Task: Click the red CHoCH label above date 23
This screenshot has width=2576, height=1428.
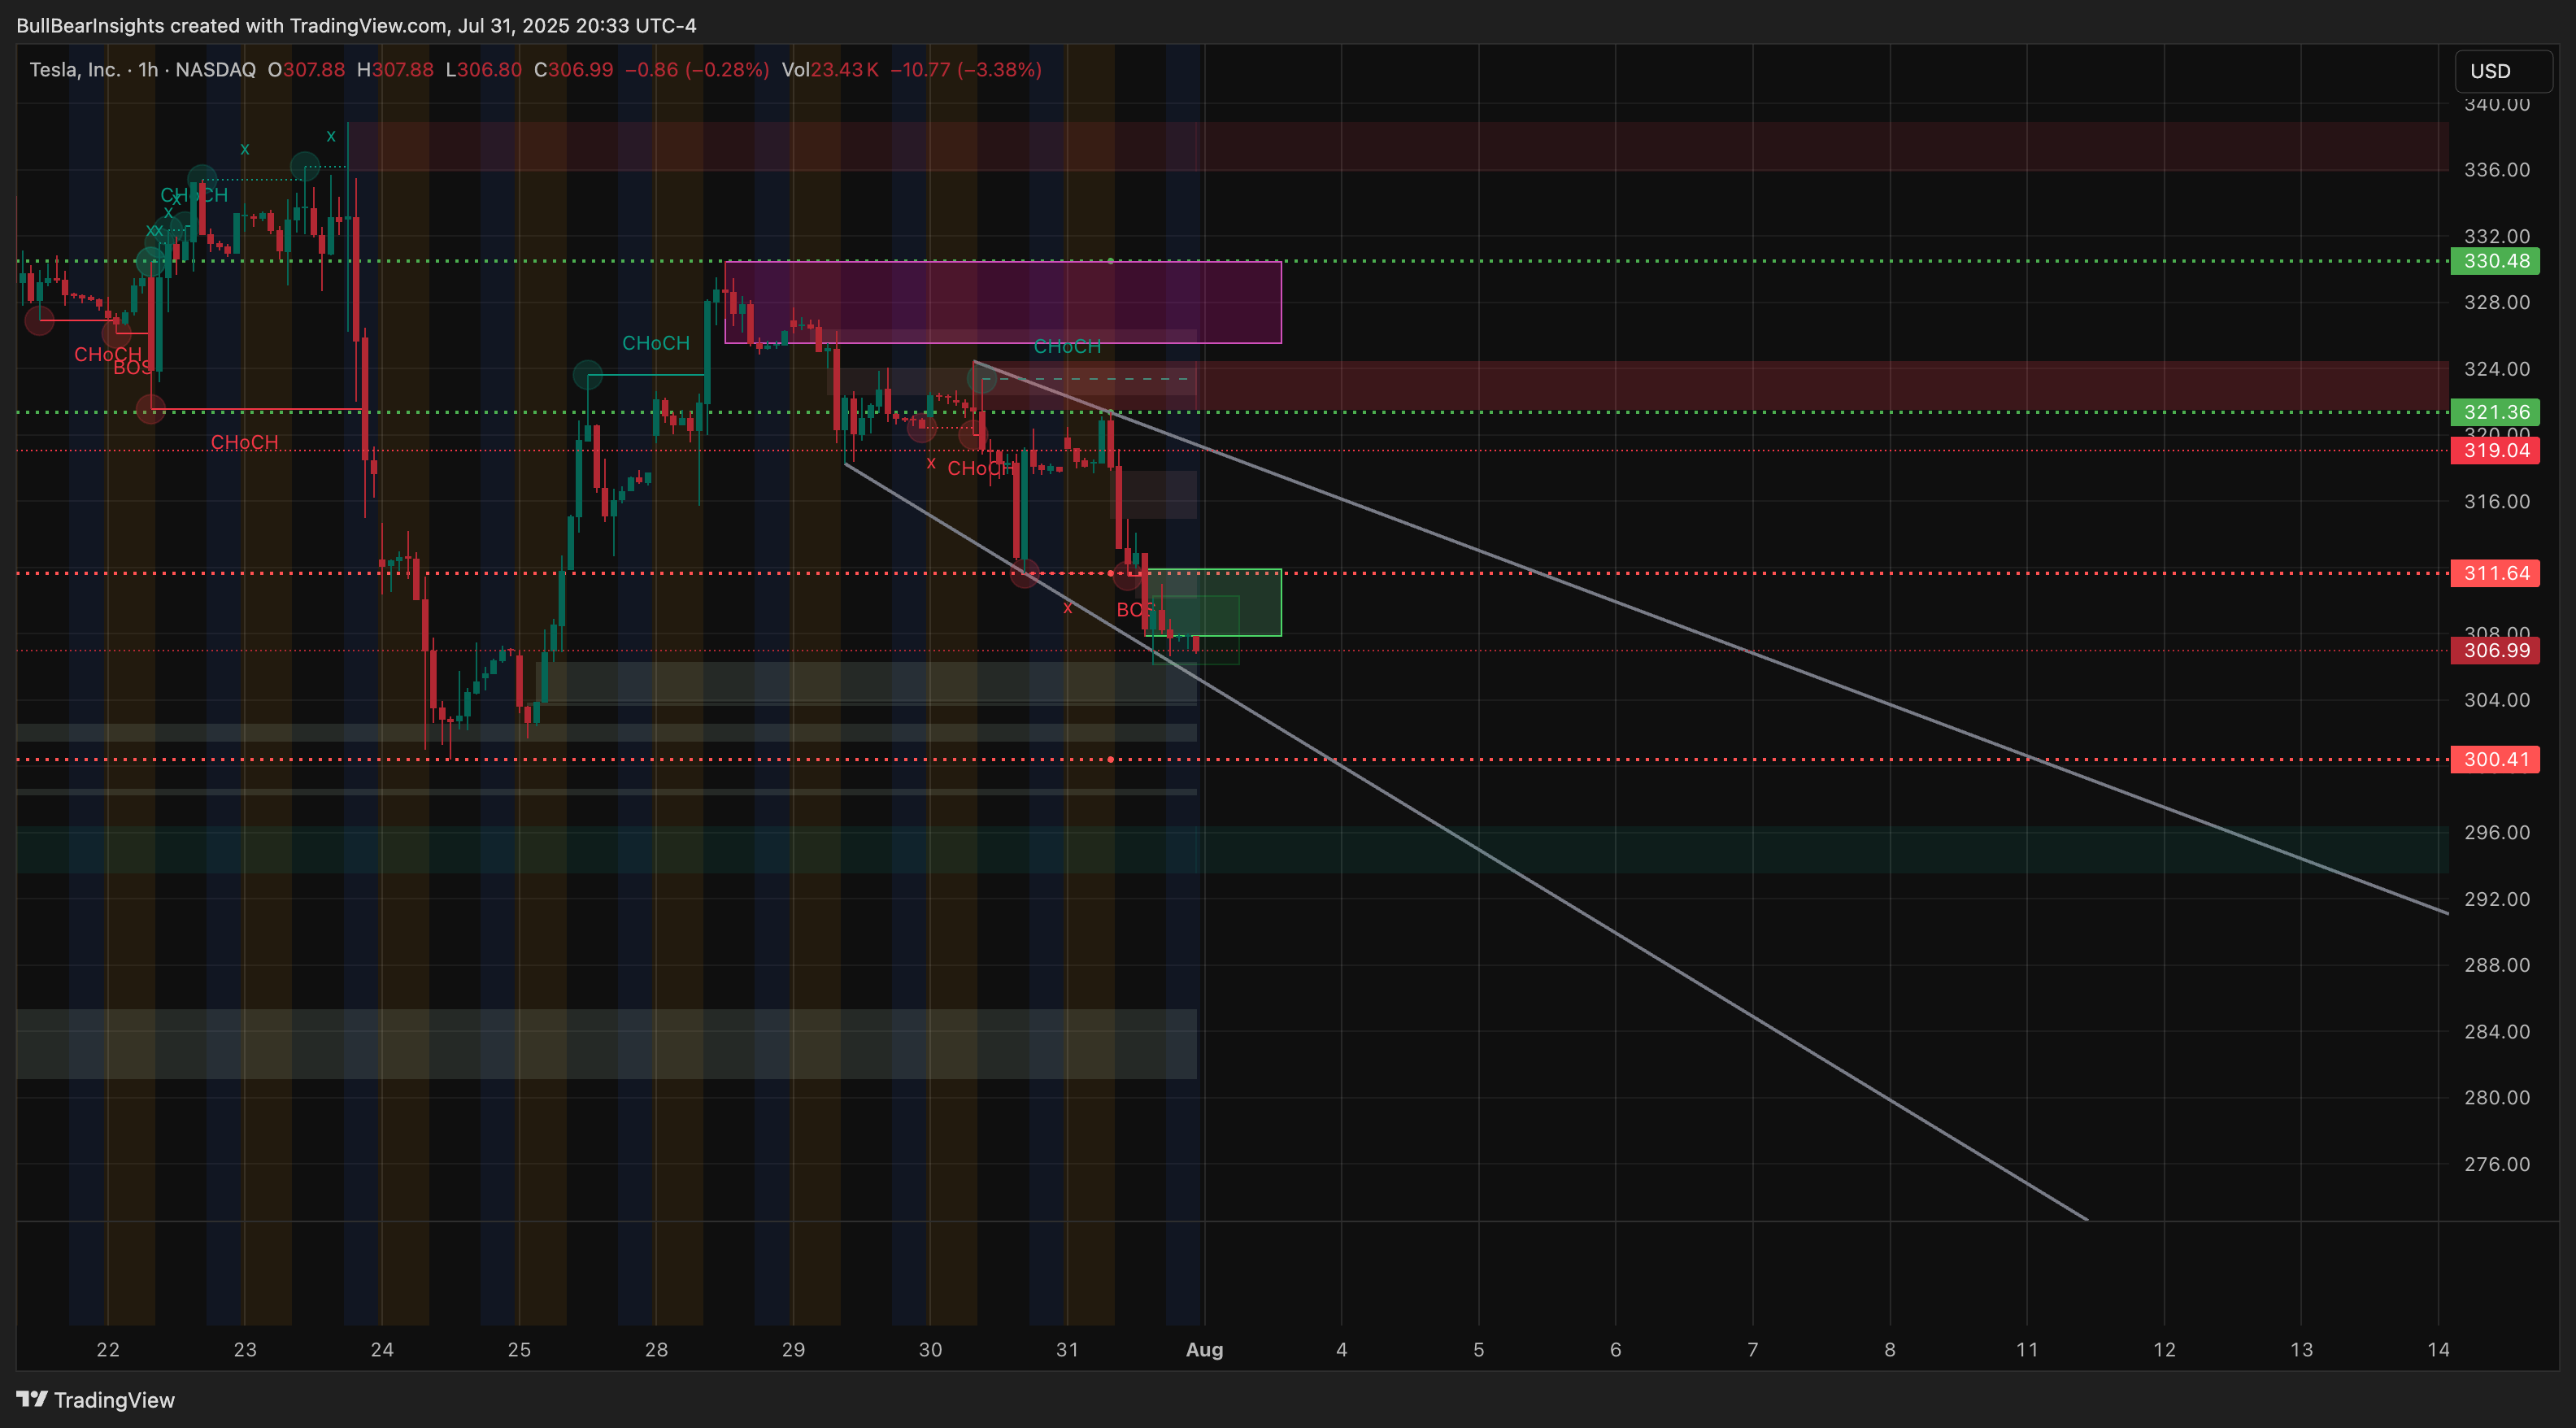Action: click(244, 442)
